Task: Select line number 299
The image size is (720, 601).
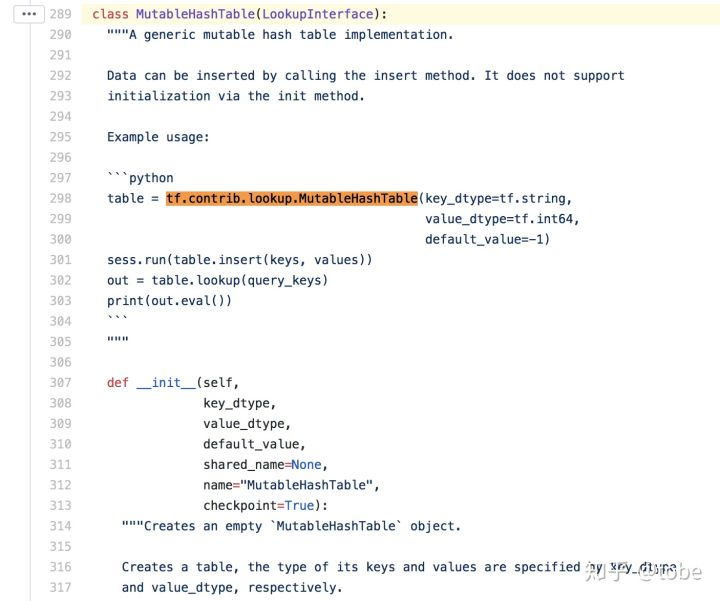Action: 61,219
